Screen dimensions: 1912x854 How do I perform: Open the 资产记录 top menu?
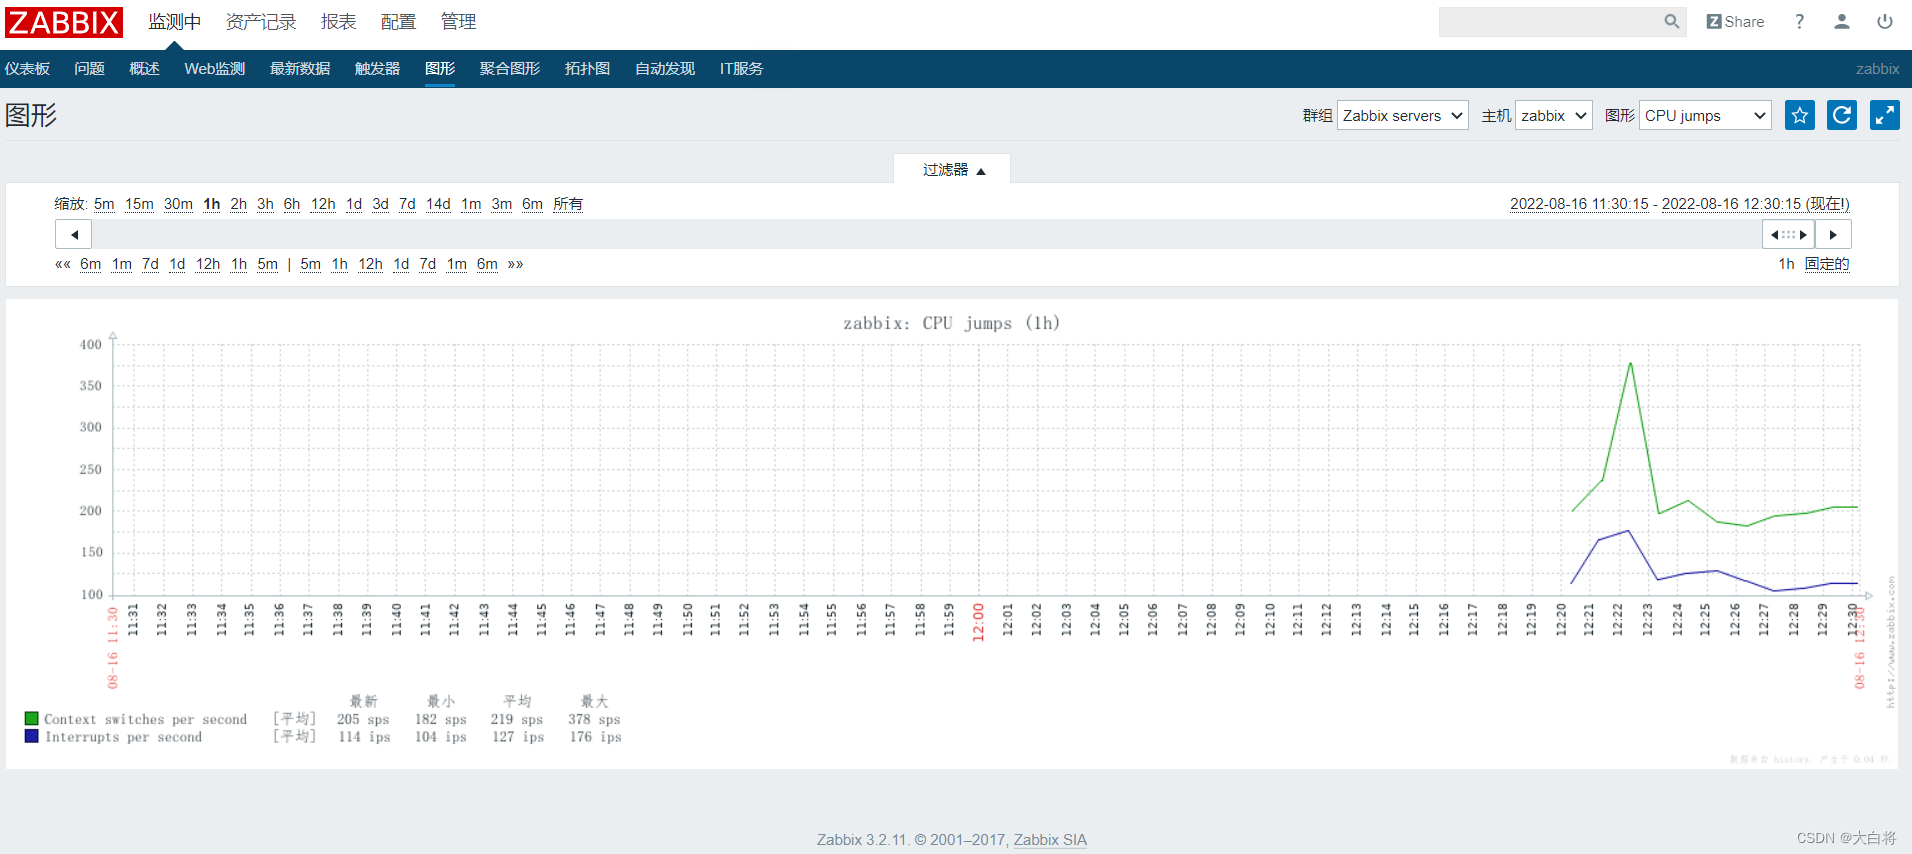coord(261,21)
